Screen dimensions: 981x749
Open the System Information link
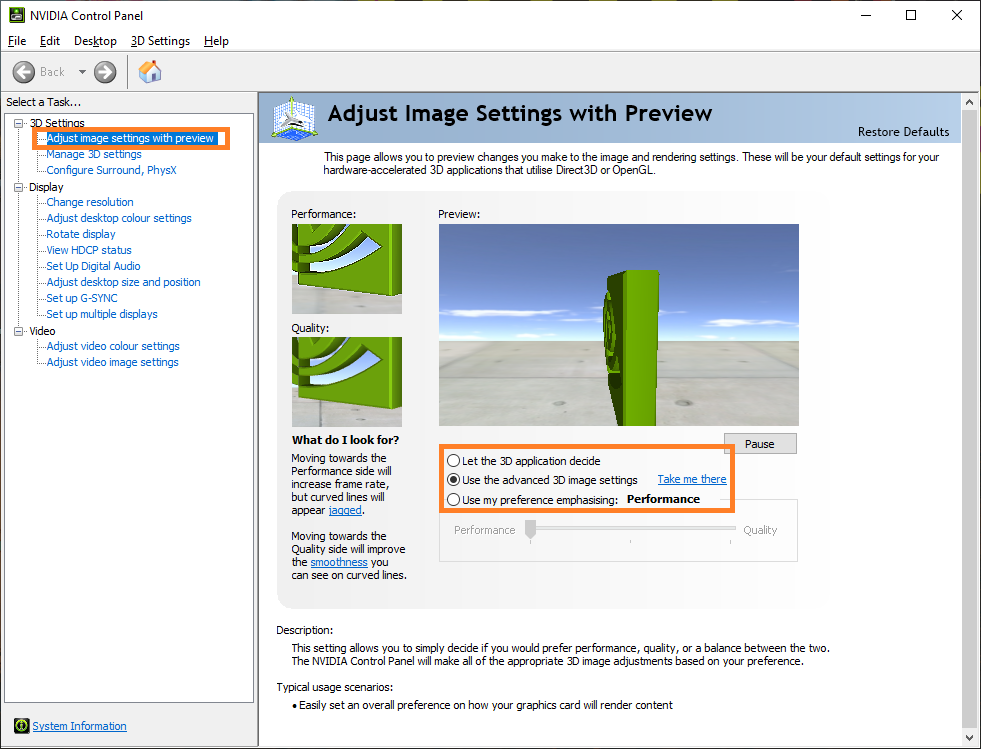coord(79,726)
